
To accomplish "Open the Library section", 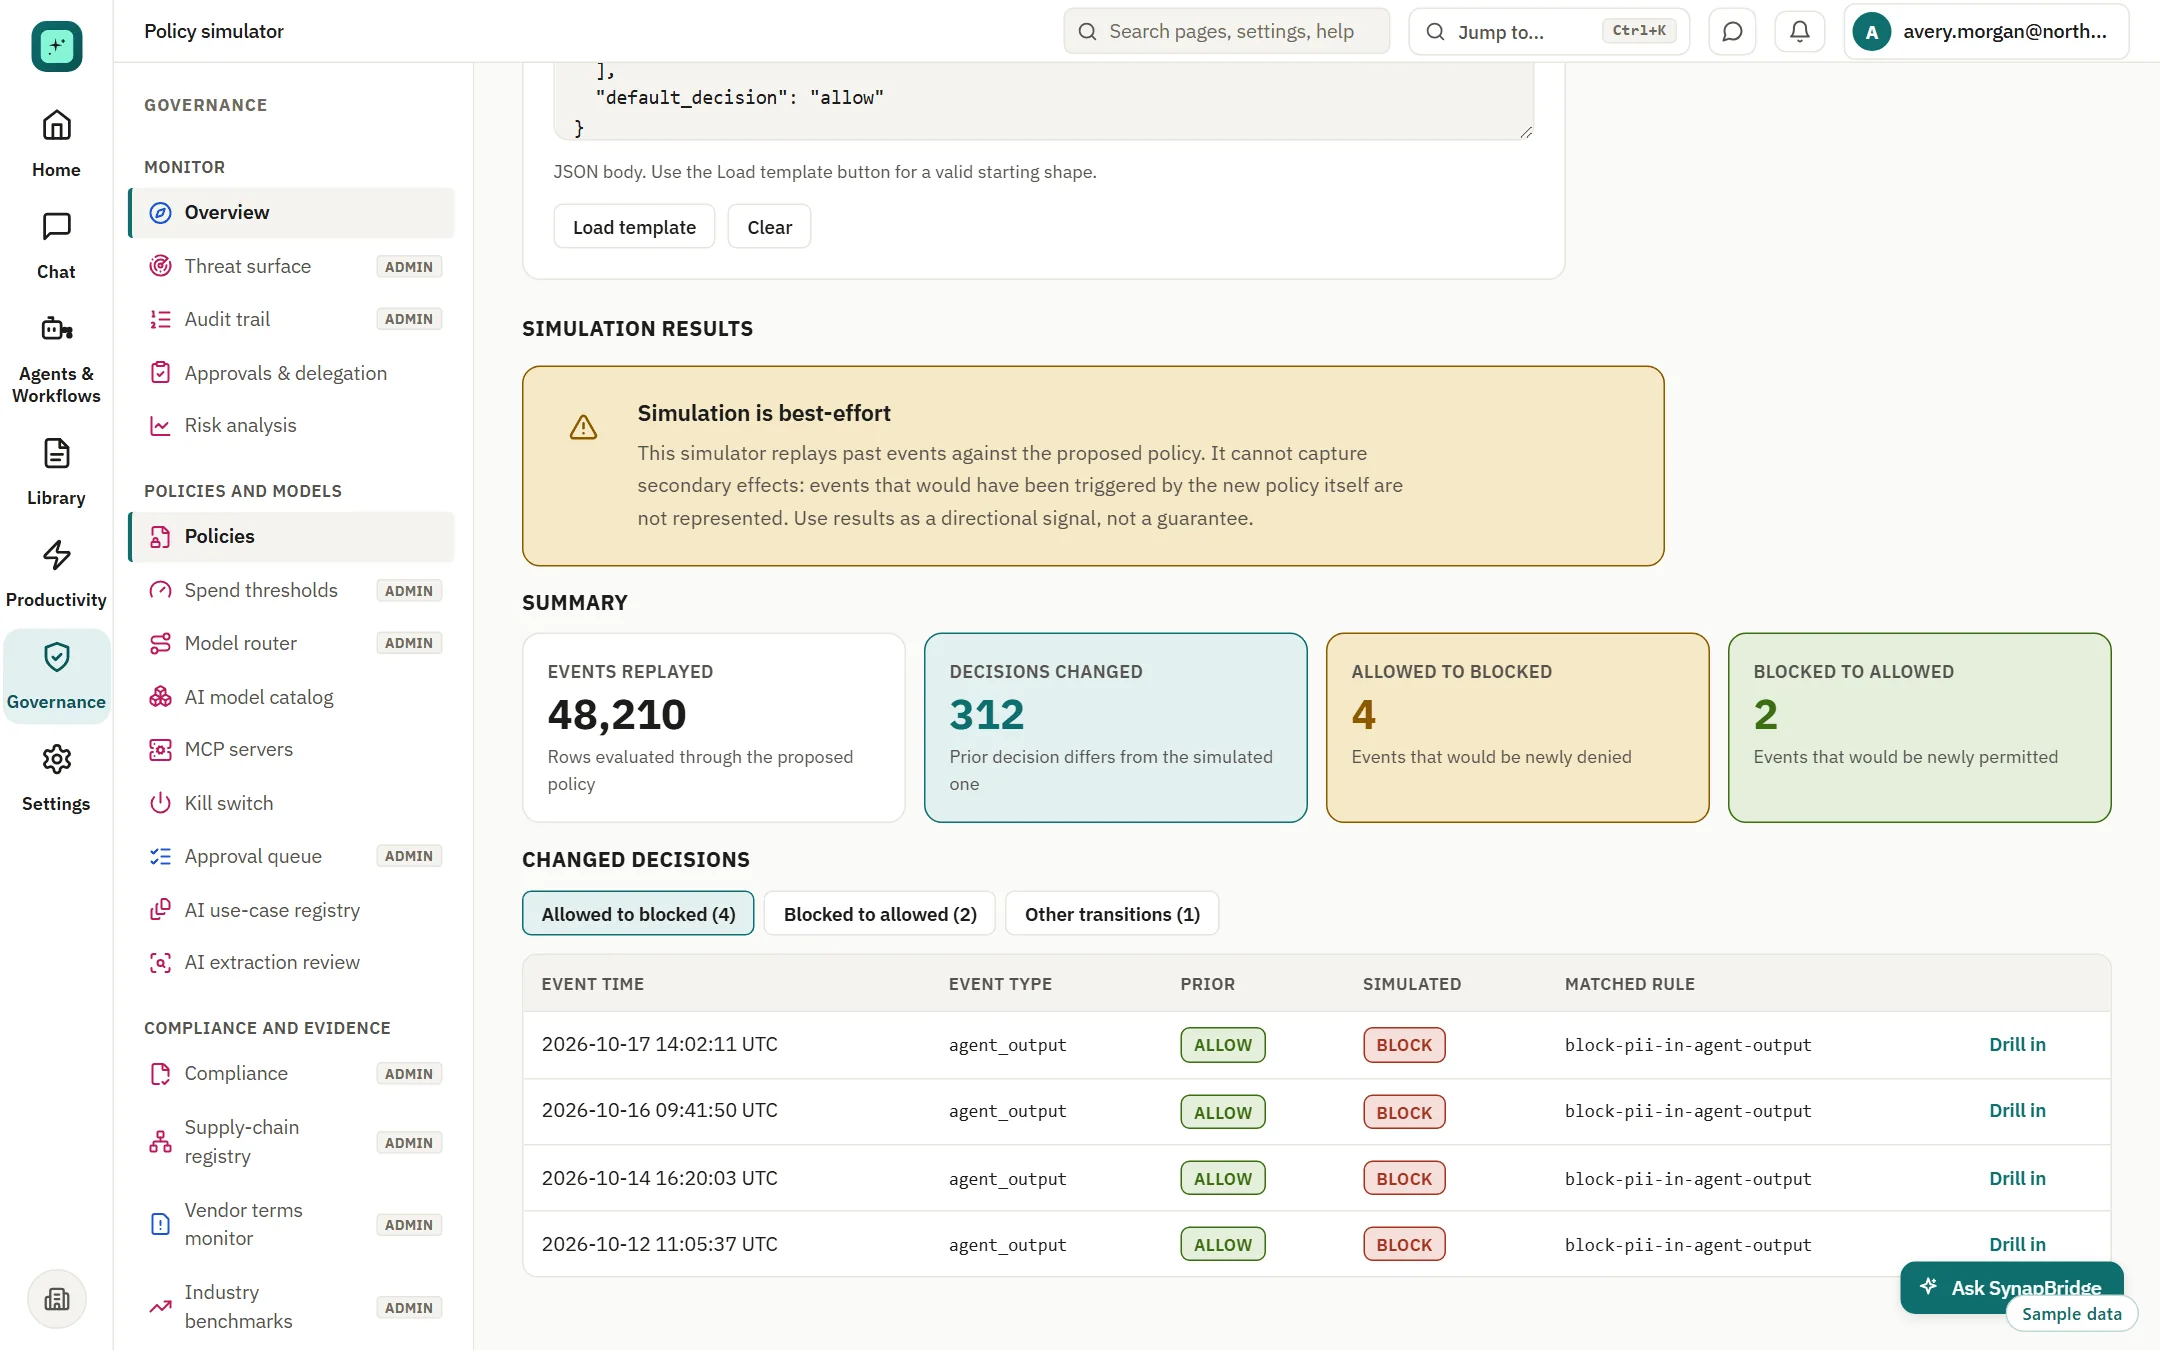I will click(x=56, y=472).
